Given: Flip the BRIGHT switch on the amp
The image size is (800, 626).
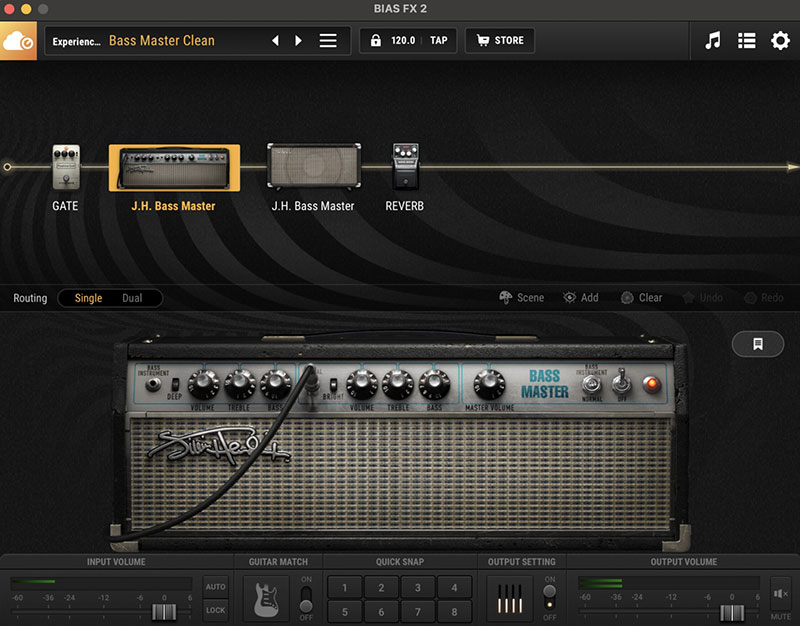Looking at the screenshot, I should (x=333, y=384).
